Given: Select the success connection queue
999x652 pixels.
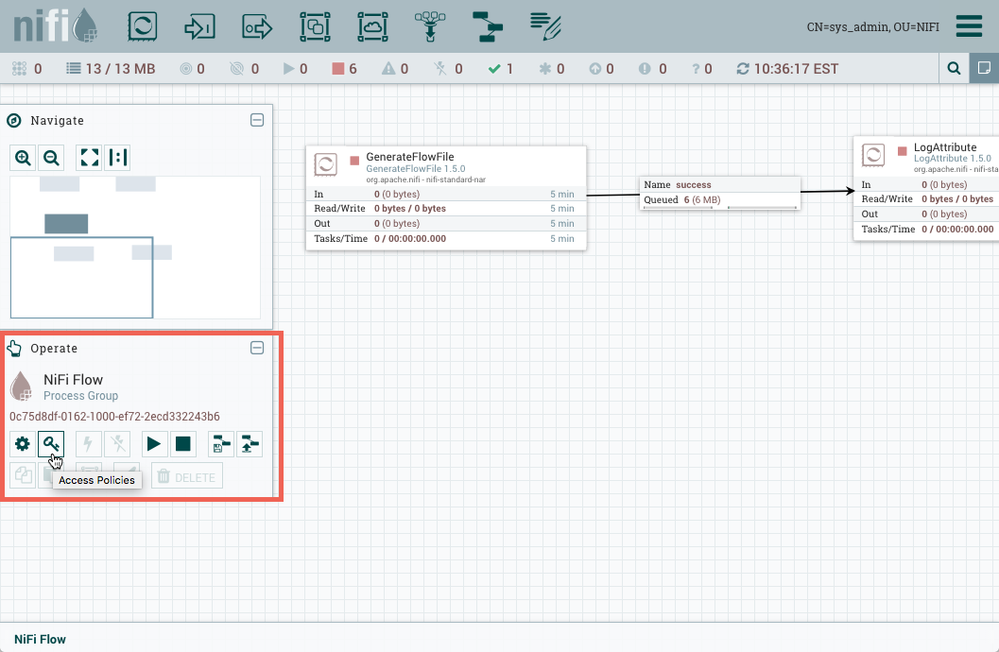Looking at the screenshot, I should (x=720, y=193).
